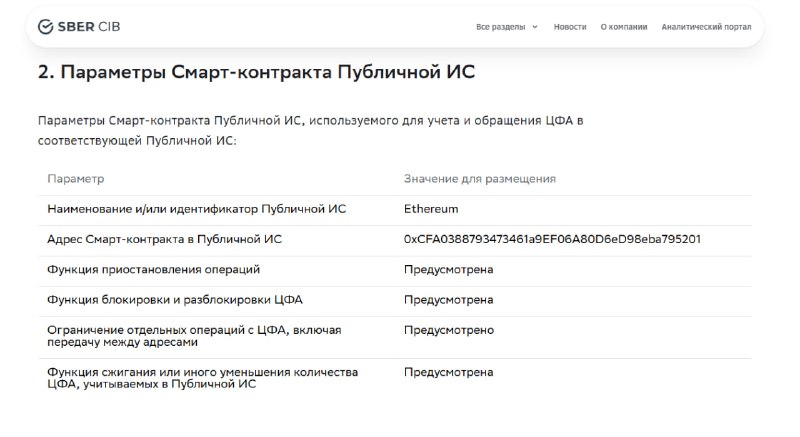Open the Новости menu item
Image resolution: width=800 pixels, height=437 pixels.
coord(570,27)
